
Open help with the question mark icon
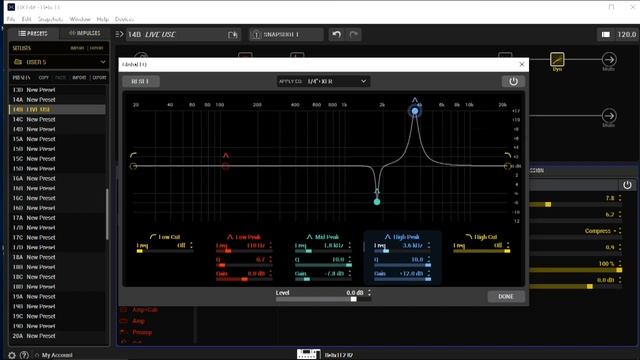[x=24, y=355]
